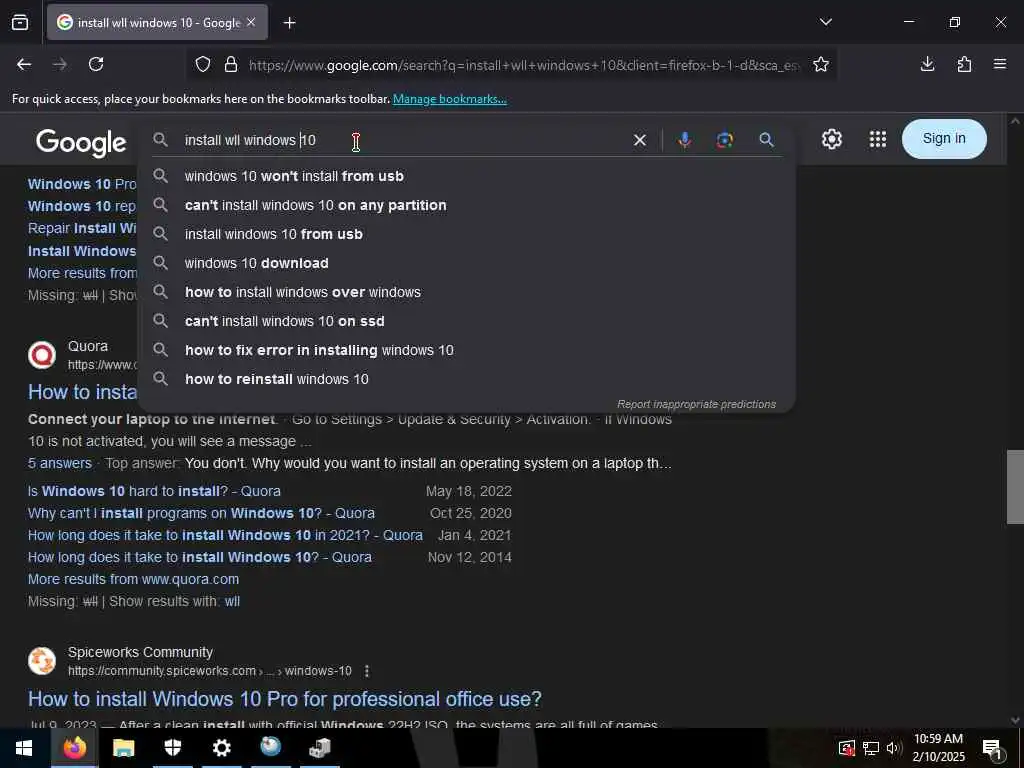
Task: Open Spiceworks result three-dot options
Action: (x=367, y=671)
